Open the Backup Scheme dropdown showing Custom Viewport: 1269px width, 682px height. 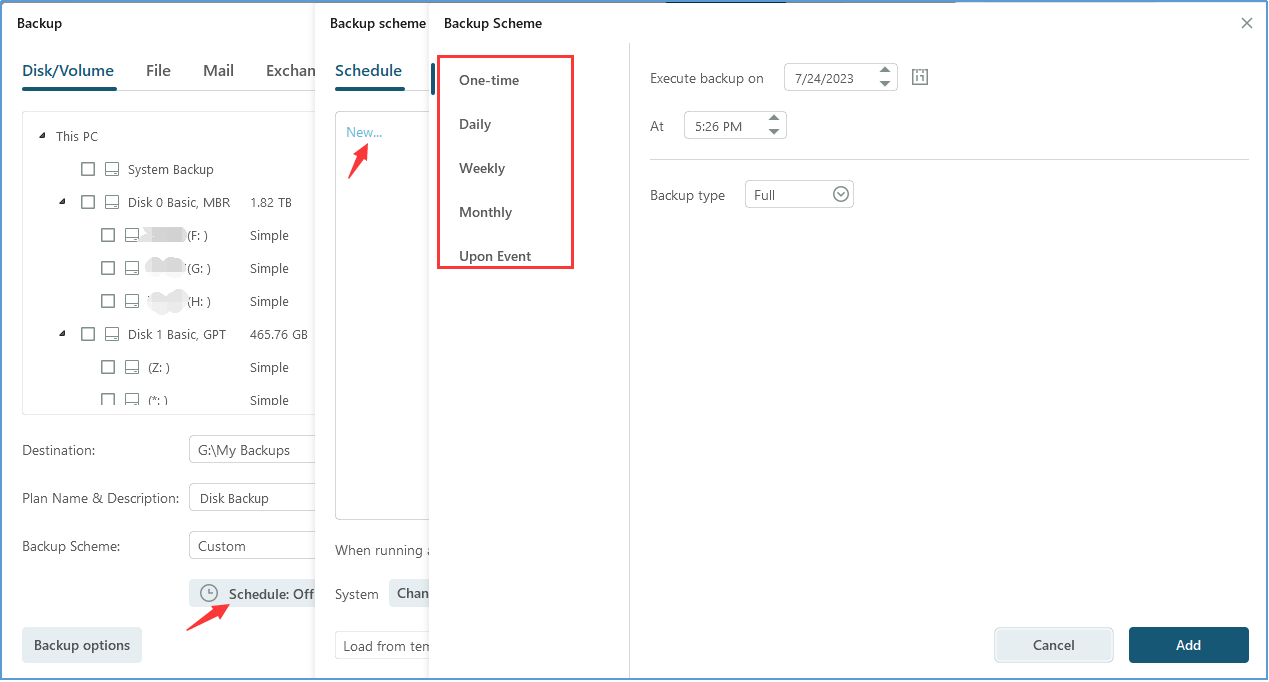click(252, 545)
